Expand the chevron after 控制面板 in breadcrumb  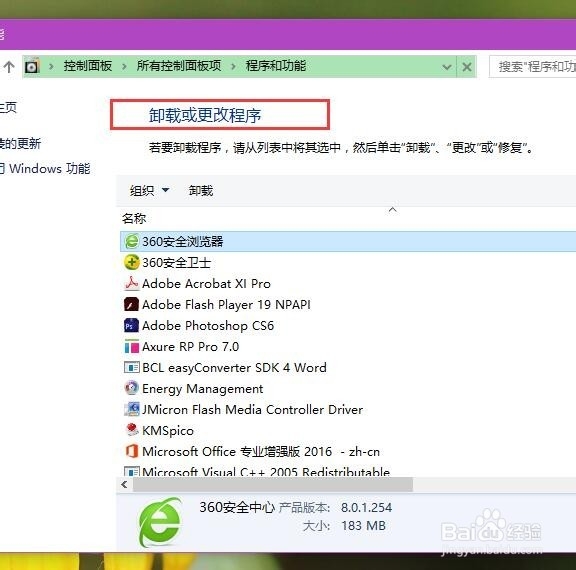pos(125,66)
